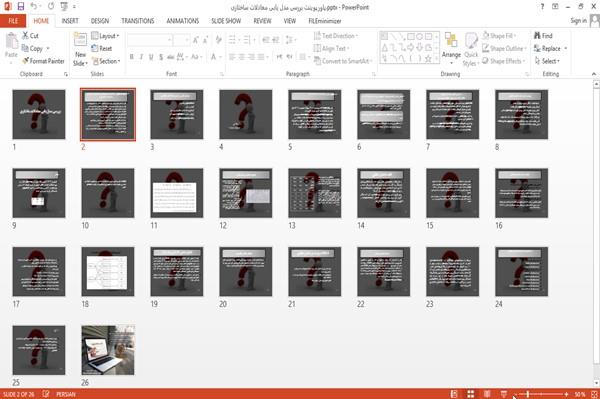The height and width of the screenshot is (399, 600).
Task: Toggle Bold formatting
Action: (x=132, y=57)
